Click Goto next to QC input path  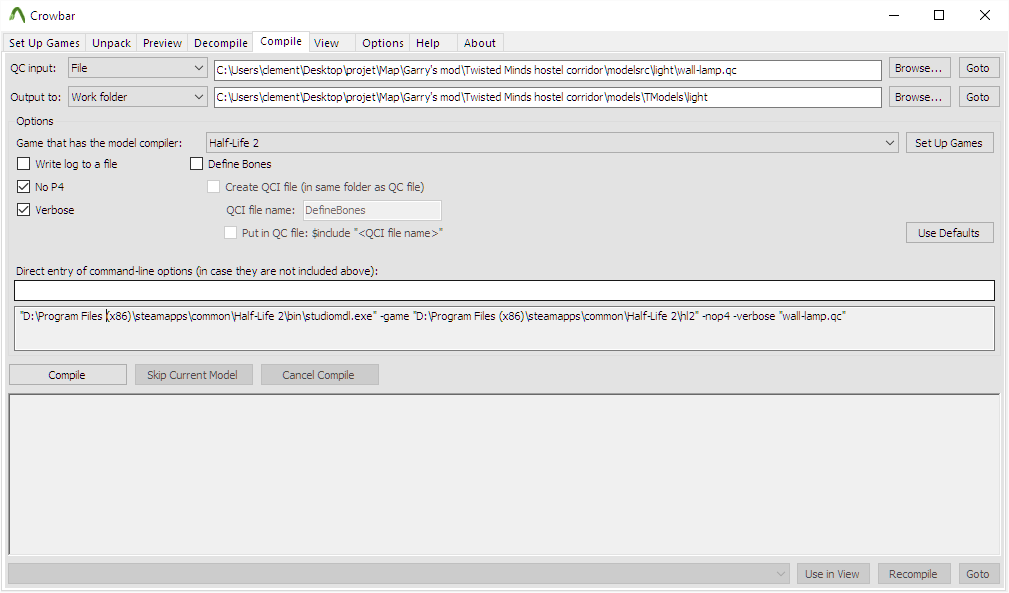[x=977, y=68]
